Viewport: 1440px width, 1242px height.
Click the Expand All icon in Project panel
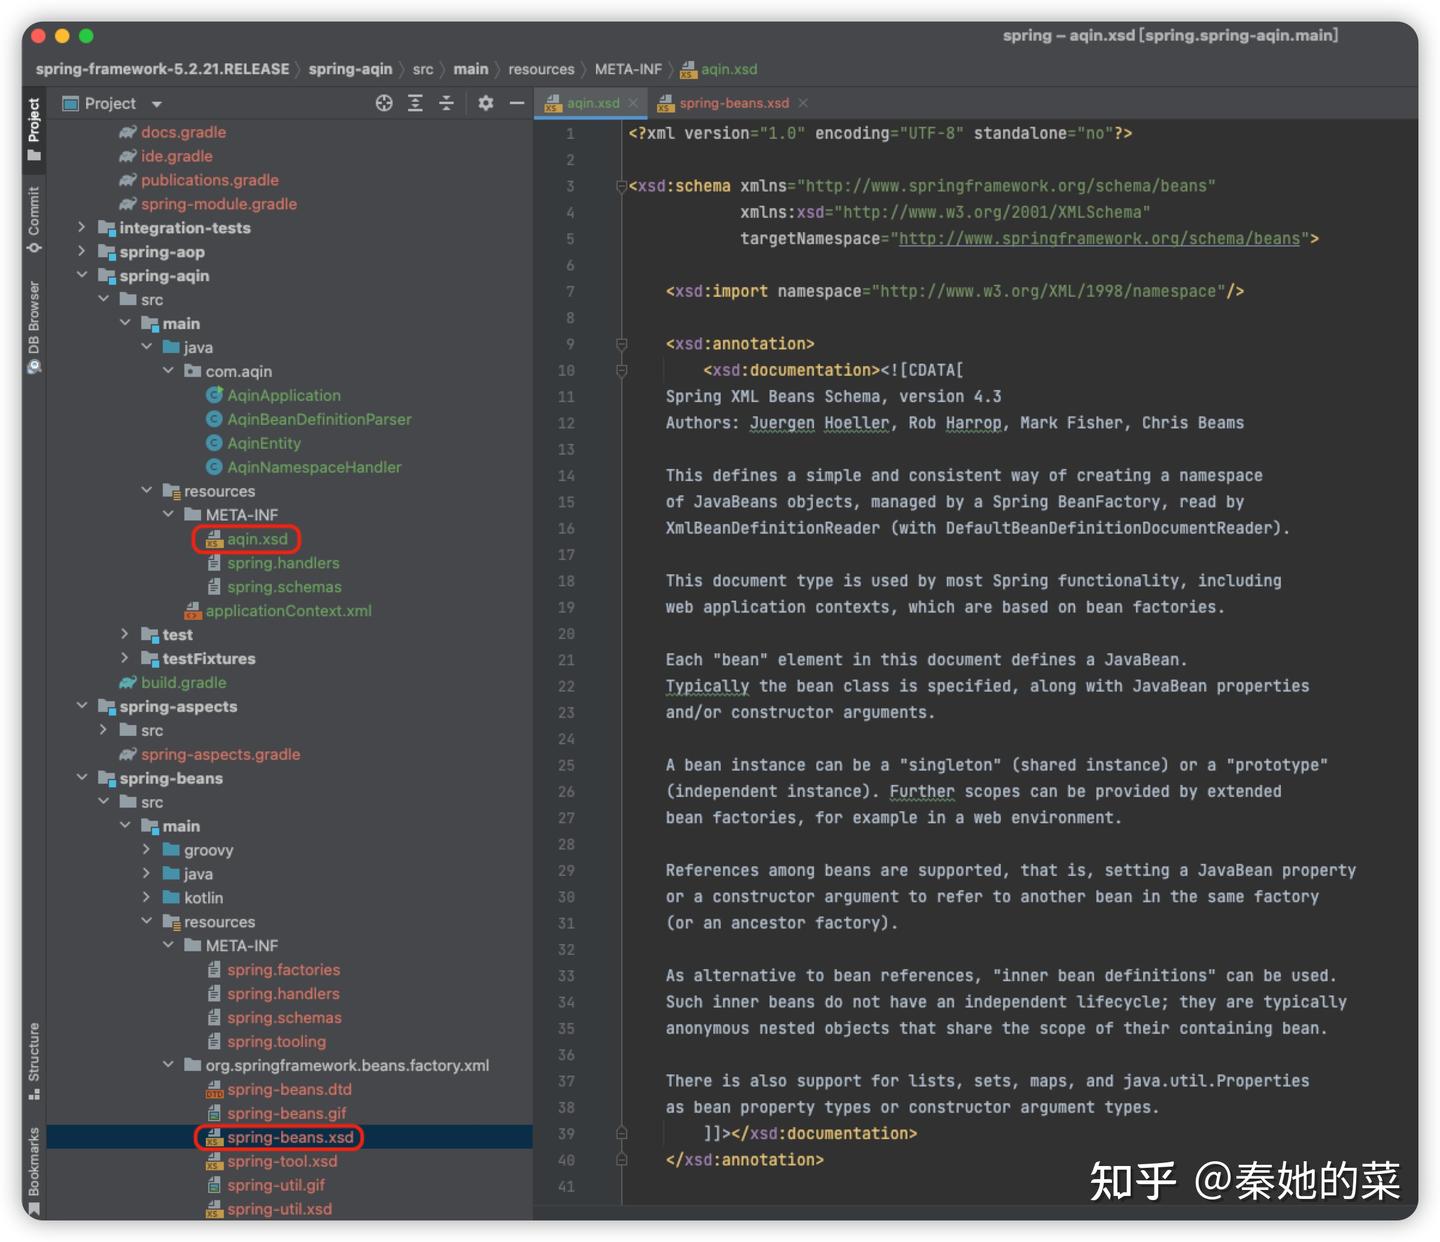click(415, 103)
